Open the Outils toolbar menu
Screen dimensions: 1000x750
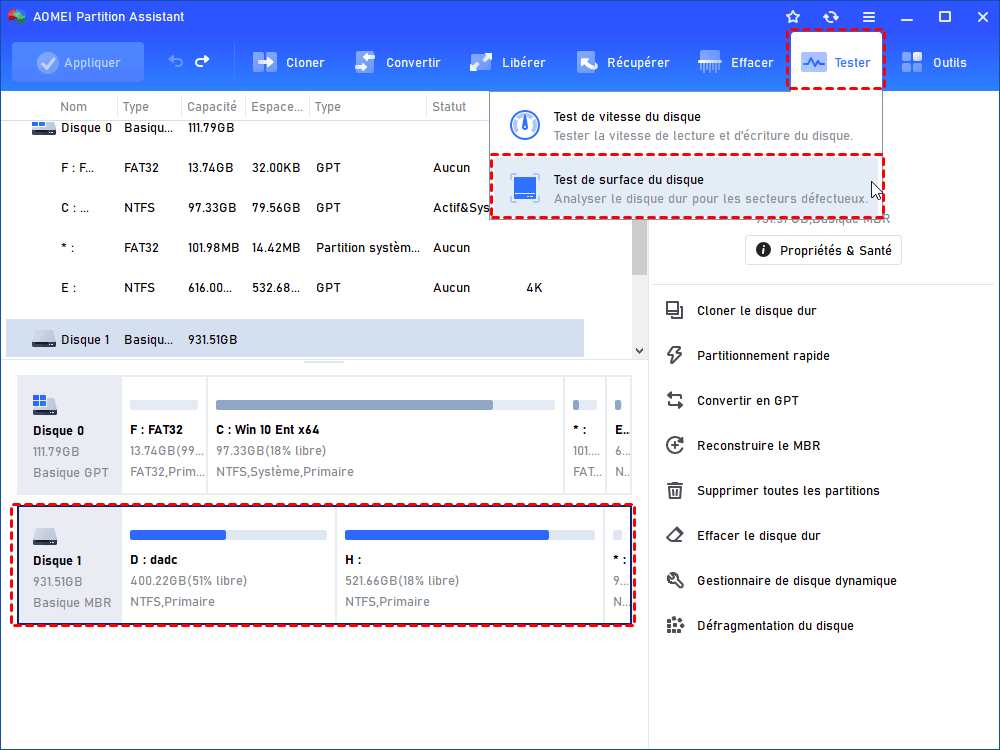pyautogui.click(x=934, y=62)
